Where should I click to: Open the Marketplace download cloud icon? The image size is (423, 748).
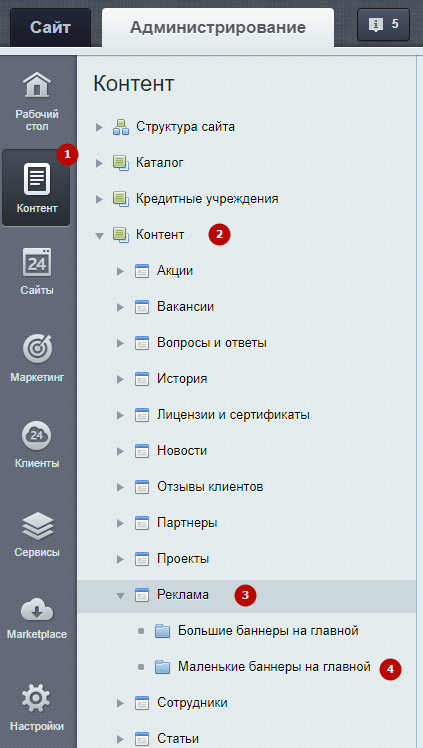pyautogui.click(x=37, y=610)
